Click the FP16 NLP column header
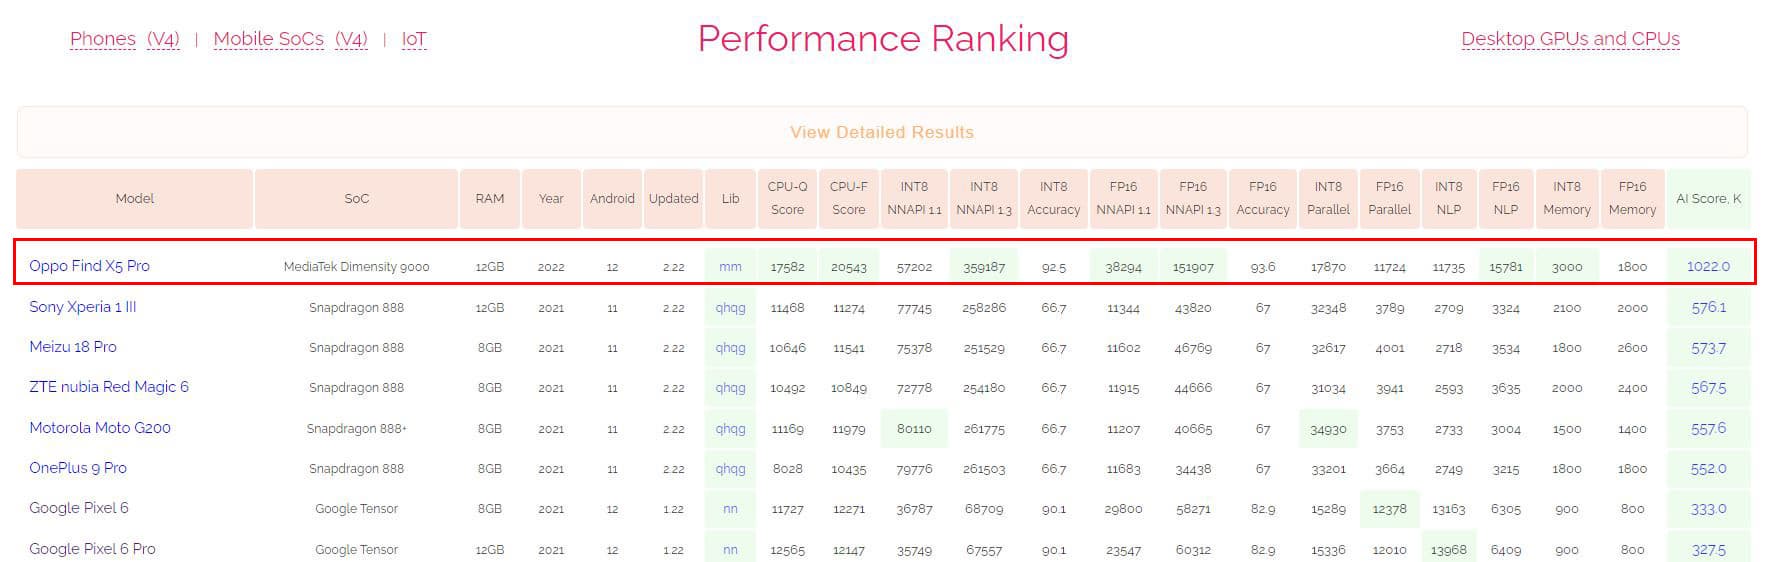Image resolution: width=1769 pixels, height=562 pixels. [x=1506, y=198]
